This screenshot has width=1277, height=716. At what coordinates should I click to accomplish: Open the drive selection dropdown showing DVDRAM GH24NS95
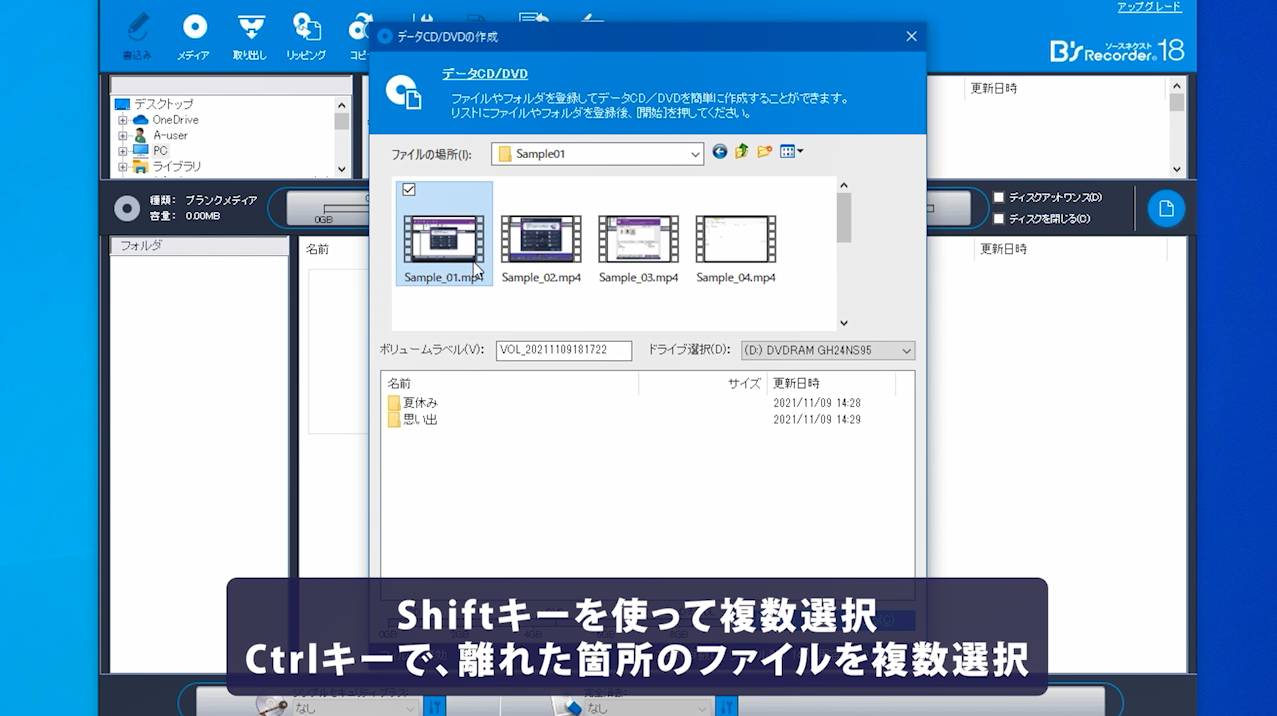click(905, 350)
